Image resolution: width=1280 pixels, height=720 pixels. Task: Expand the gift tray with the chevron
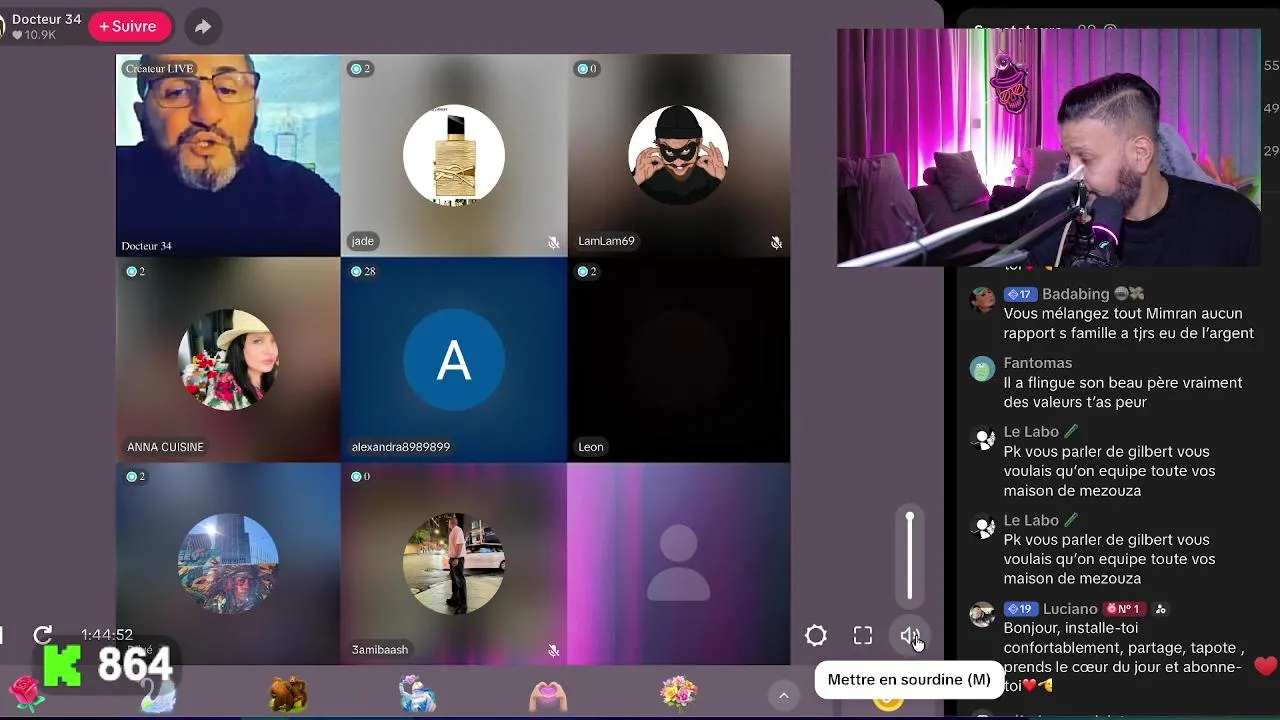coord(784,695)
